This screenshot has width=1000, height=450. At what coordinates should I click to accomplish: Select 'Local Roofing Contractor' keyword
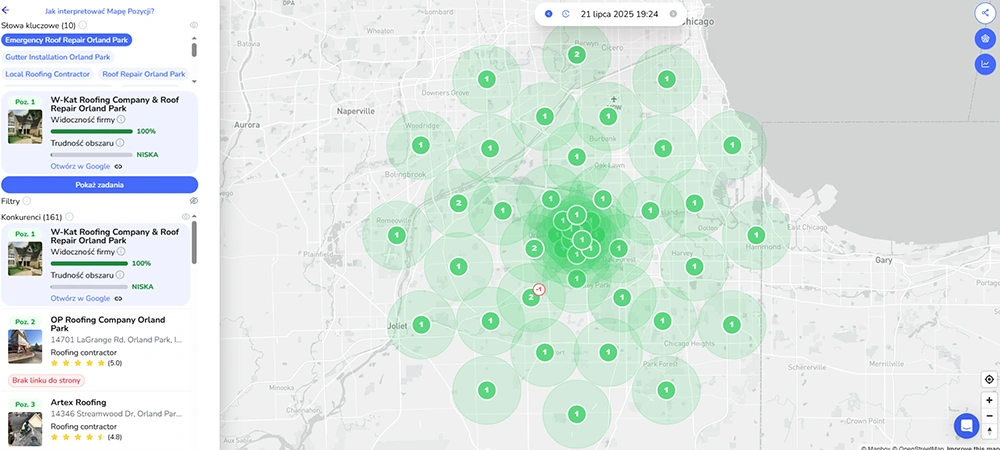48,74
